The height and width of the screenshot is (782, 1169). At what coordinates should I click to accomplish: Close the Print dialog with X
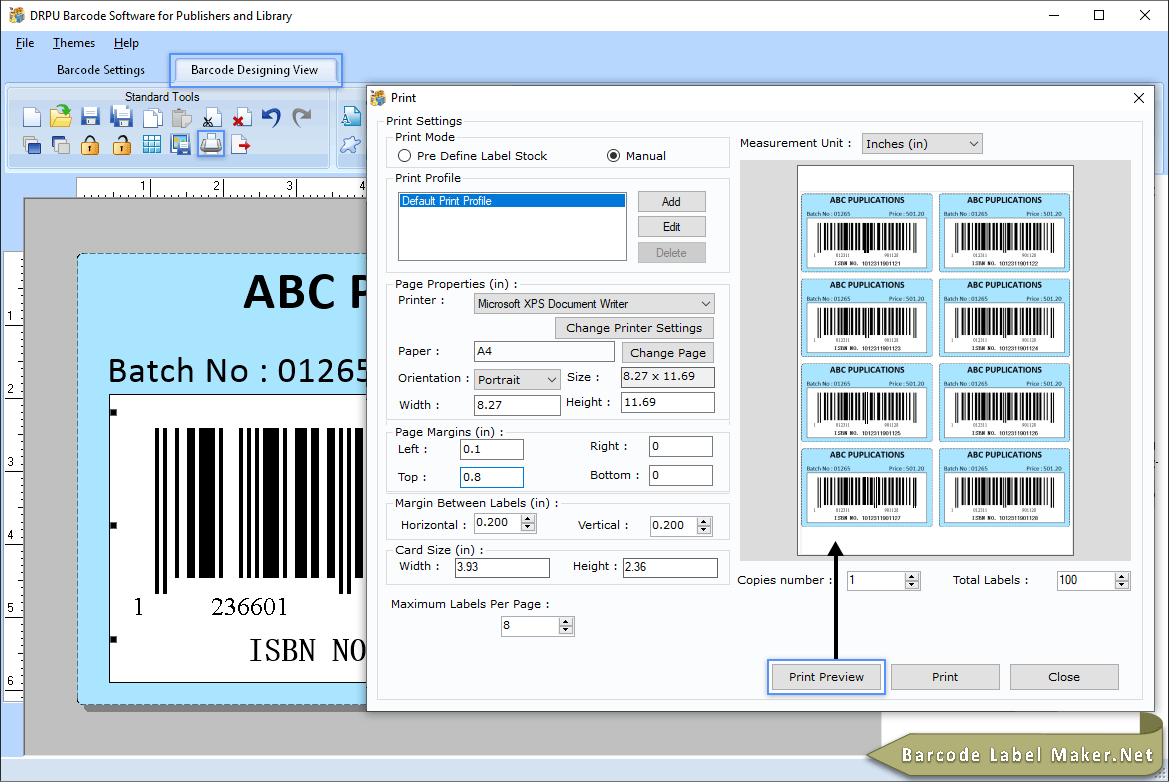[1138, 98]
